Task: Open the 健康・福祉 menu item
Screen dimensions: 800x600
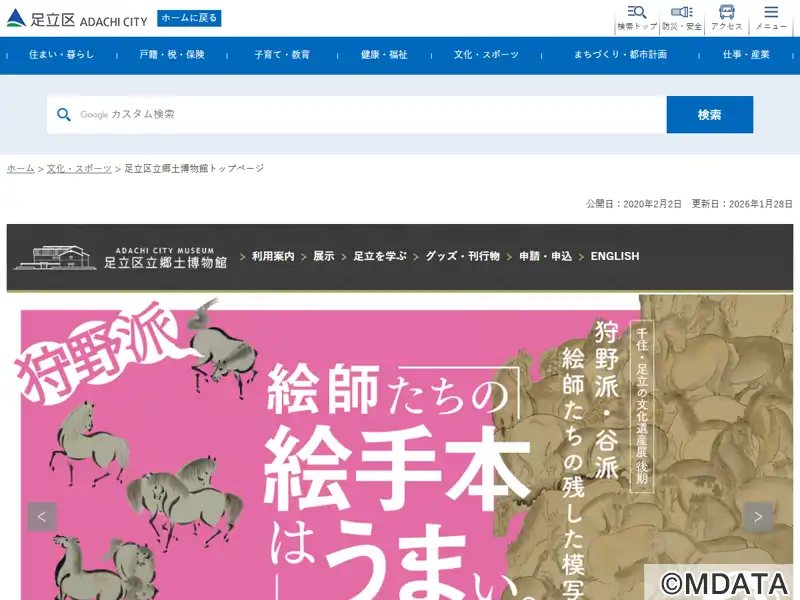Action: (384, 55)
